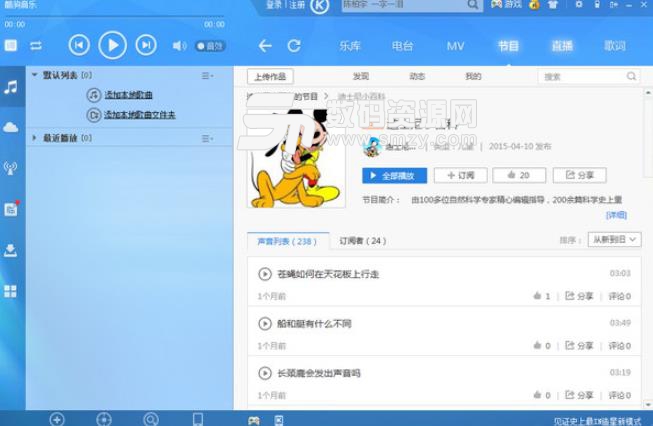Open 评论 for 长颈鹿会发出声音吗

pos(620,395)
